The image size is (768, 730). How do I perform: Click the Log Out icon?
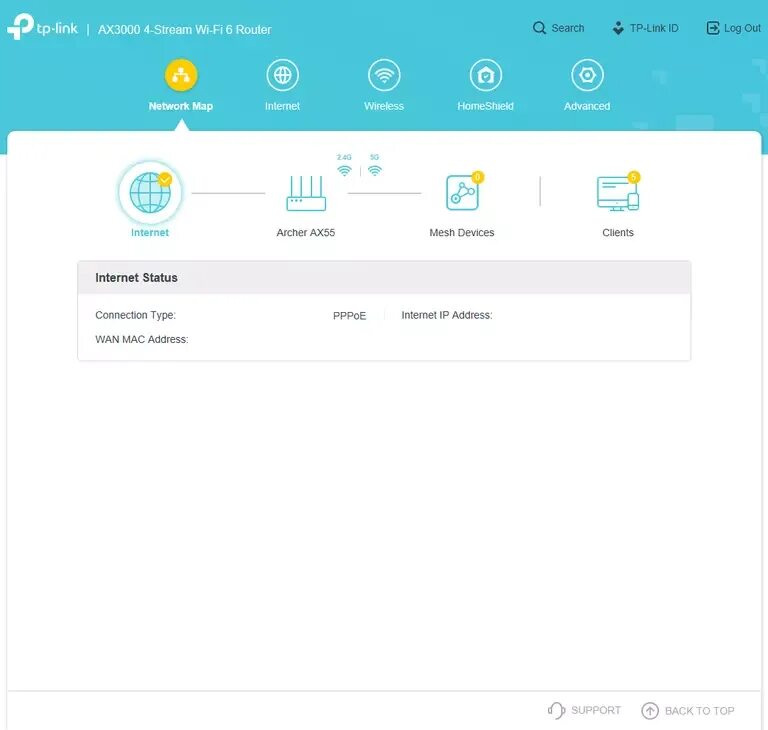tap(713, 28)
